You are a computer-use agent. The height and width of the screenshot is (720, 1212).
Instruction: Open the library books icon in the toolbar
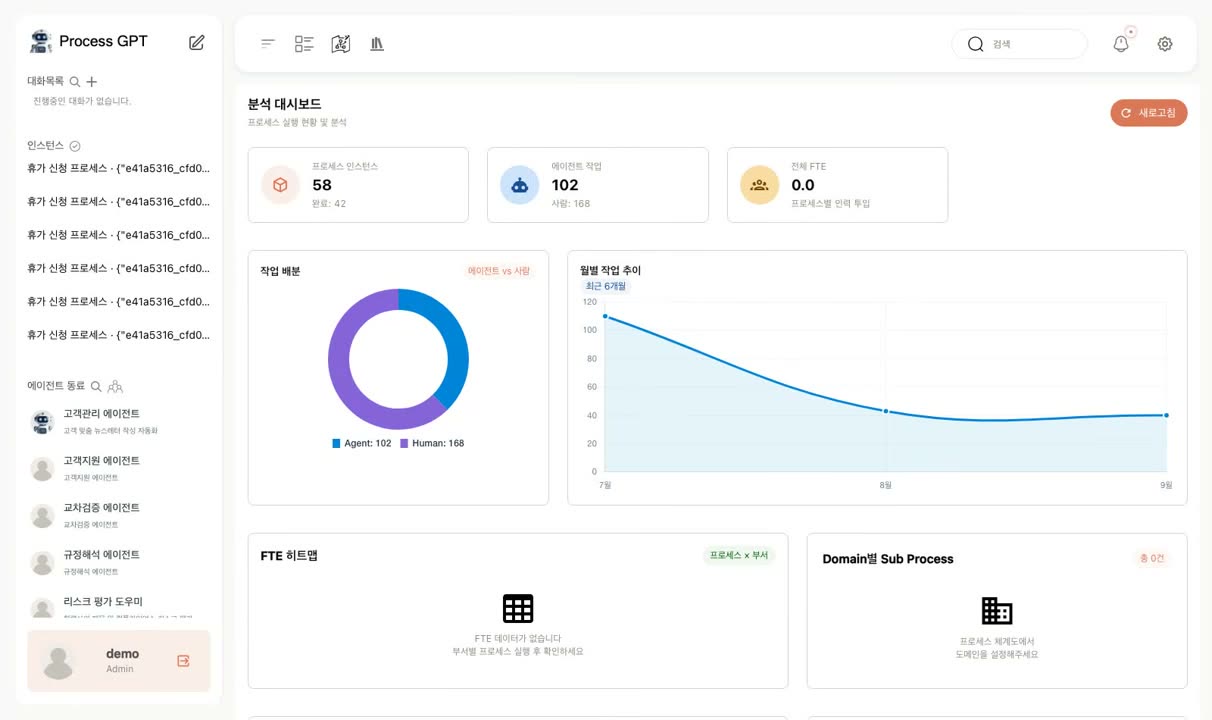pos(377,44)
